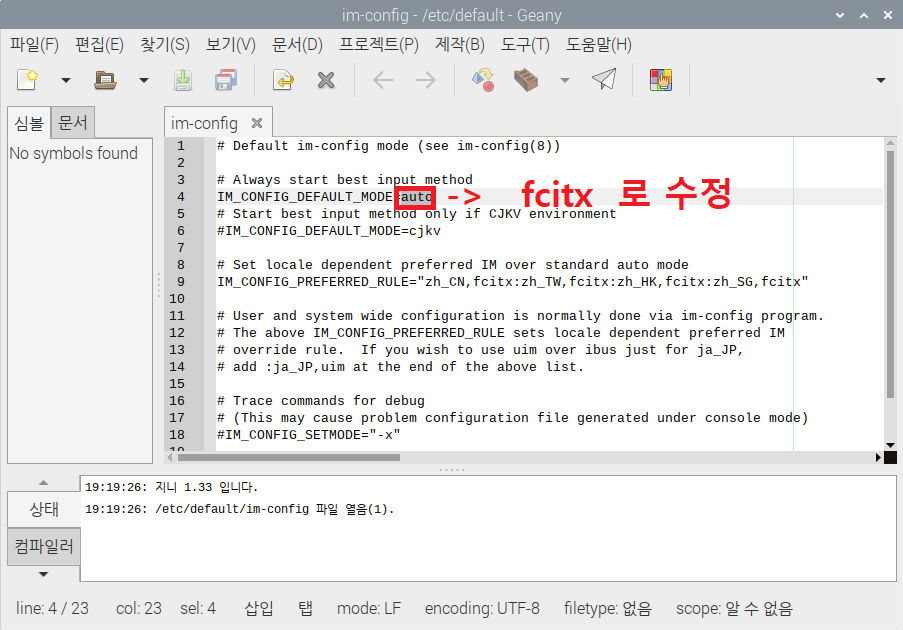The width and height of the screenshot is (903, 630).
Task: Open the 도구(T) menu
Action: pos(525,44)
